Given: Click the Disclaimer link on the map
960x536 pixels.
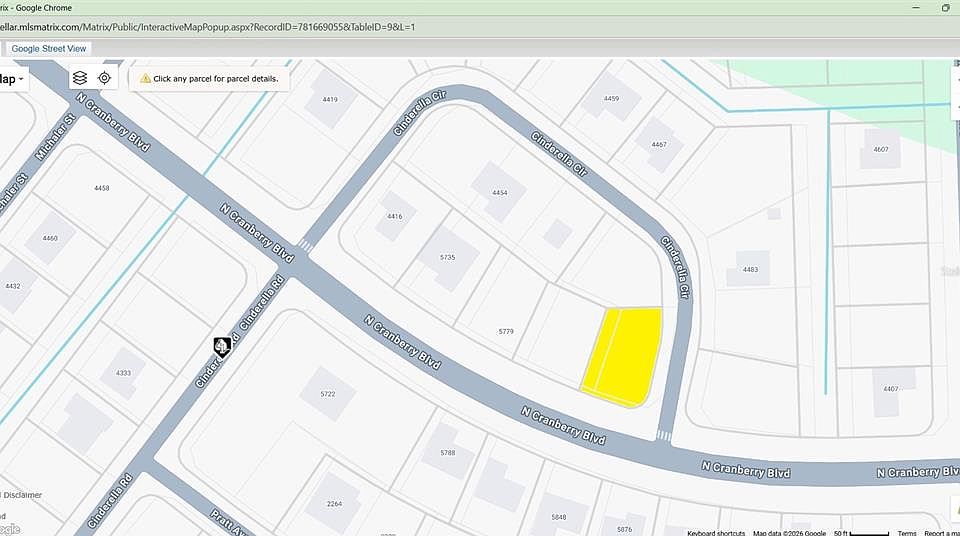Looking at the screenshot, I should pyautogui.click(x=22, y=494).
